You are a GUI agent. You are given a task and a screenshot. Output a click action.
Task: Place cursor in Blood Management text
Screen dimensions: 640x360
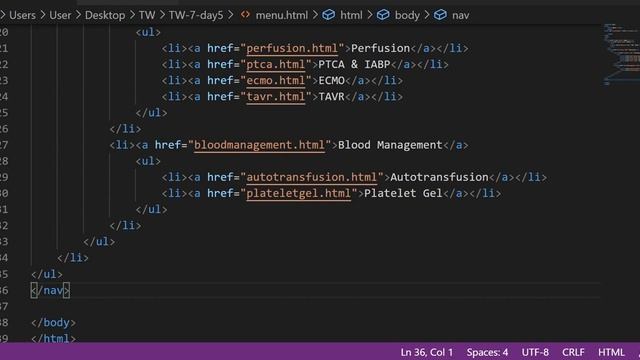click(390, 145)
